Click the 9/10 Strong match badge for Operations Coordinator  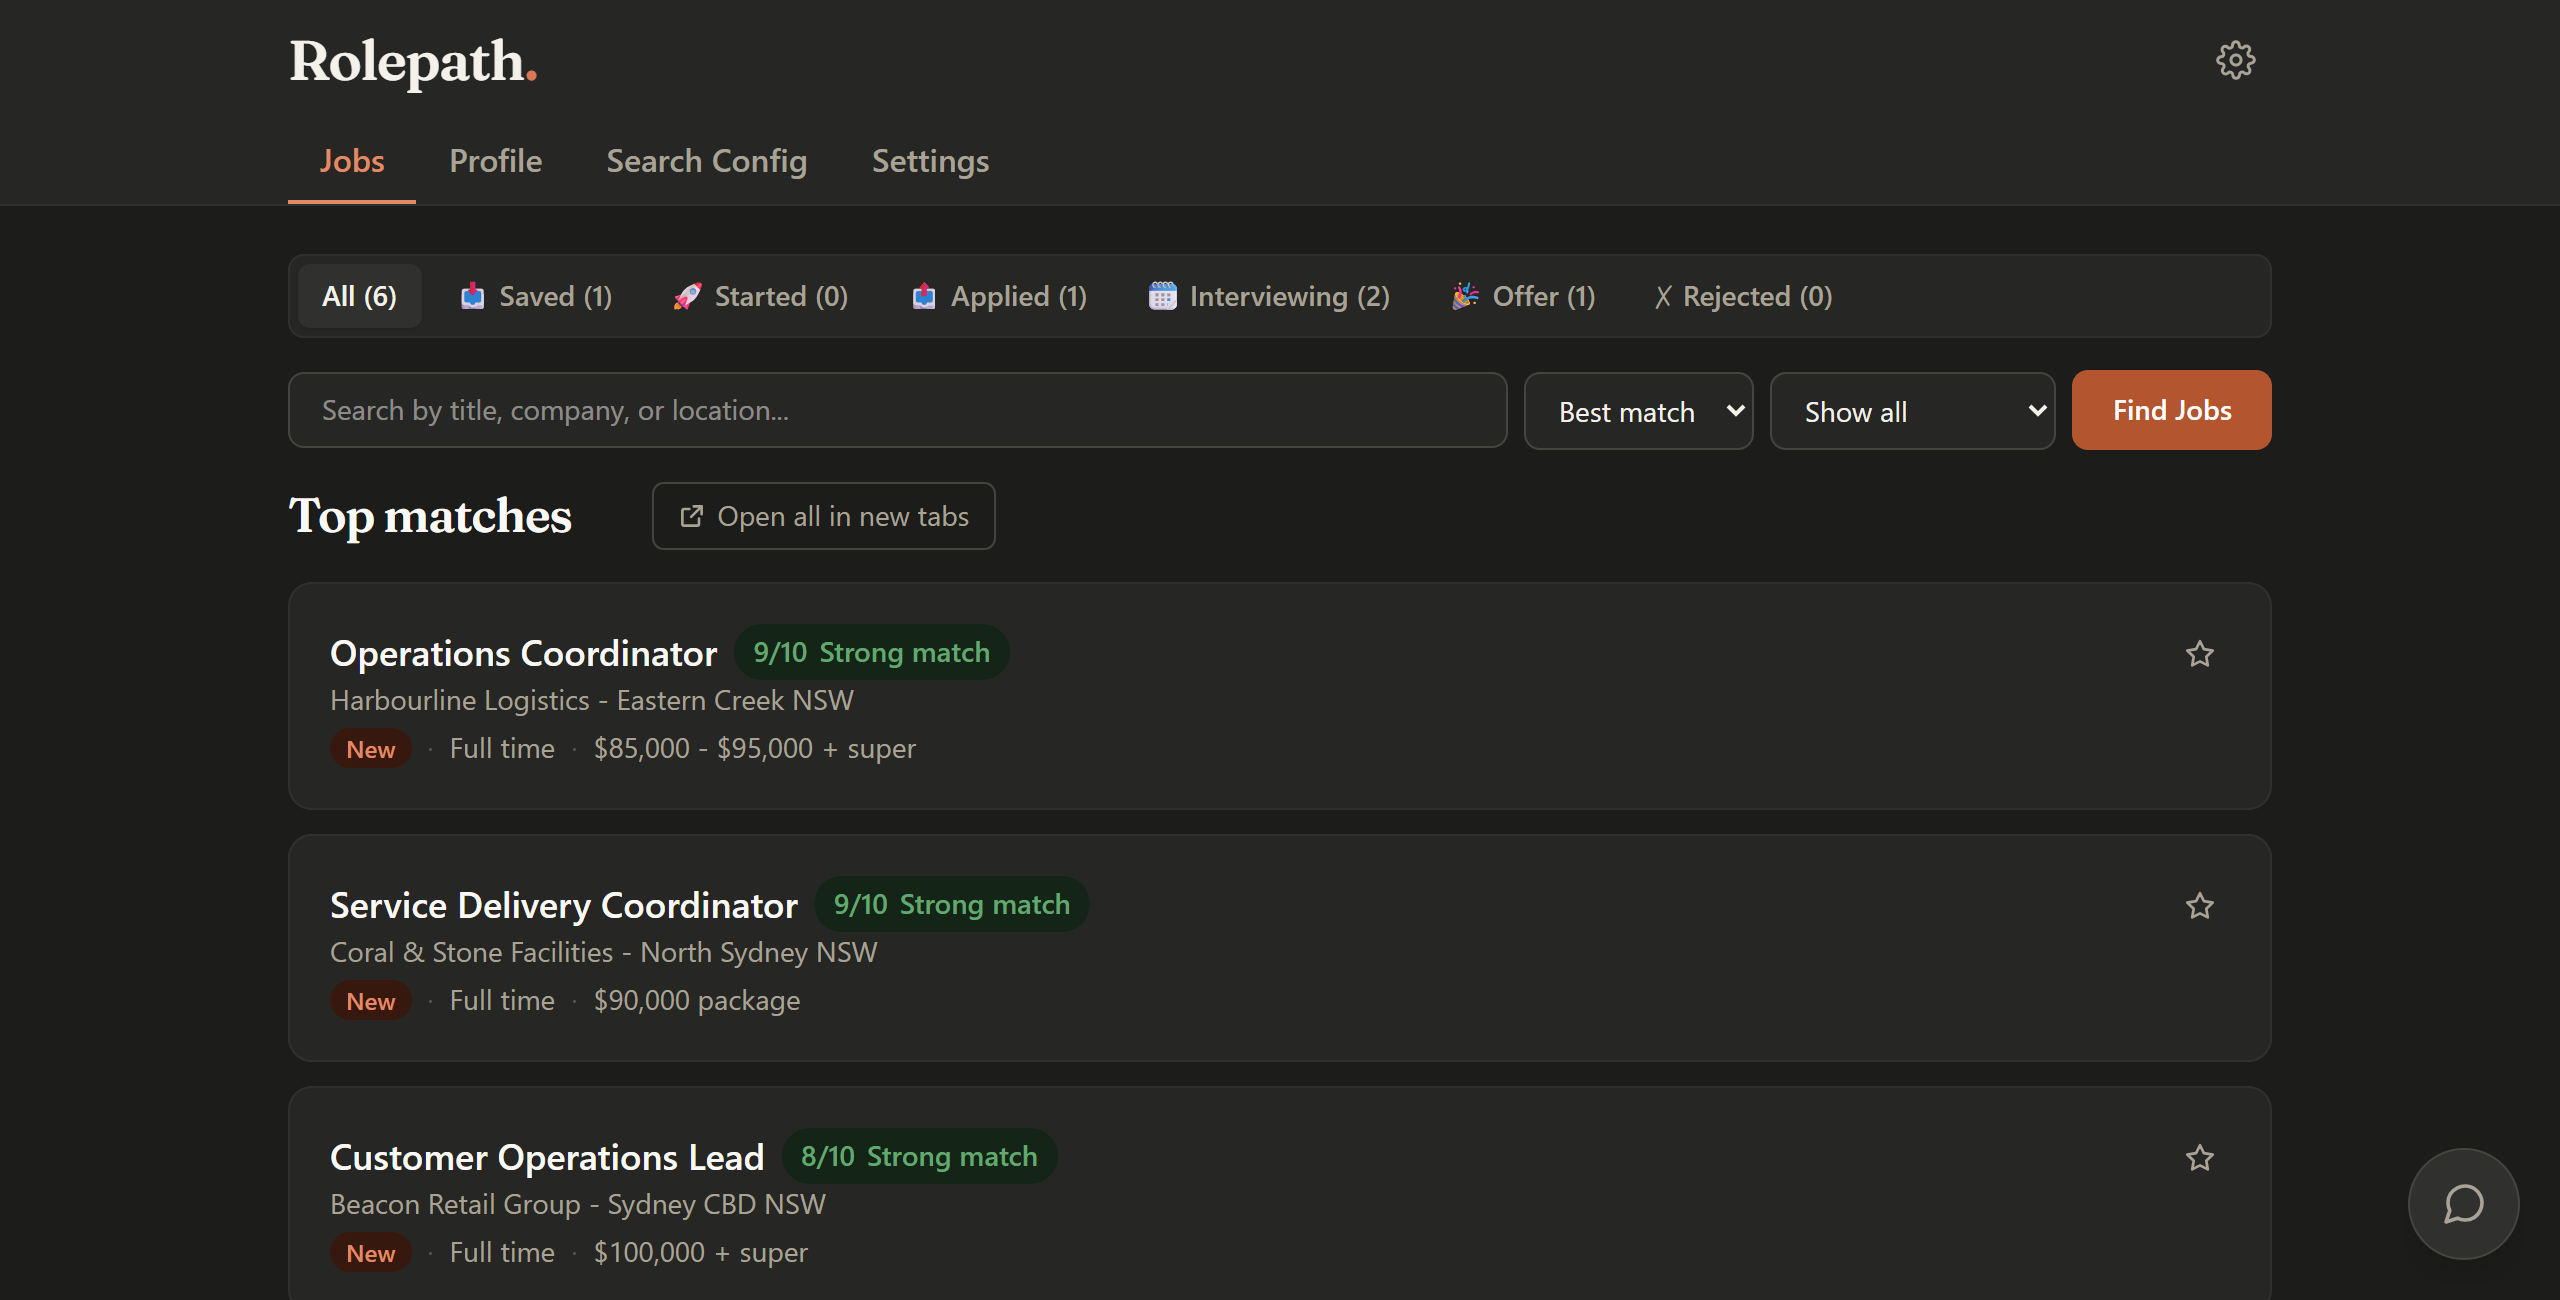tap(871, 652)
